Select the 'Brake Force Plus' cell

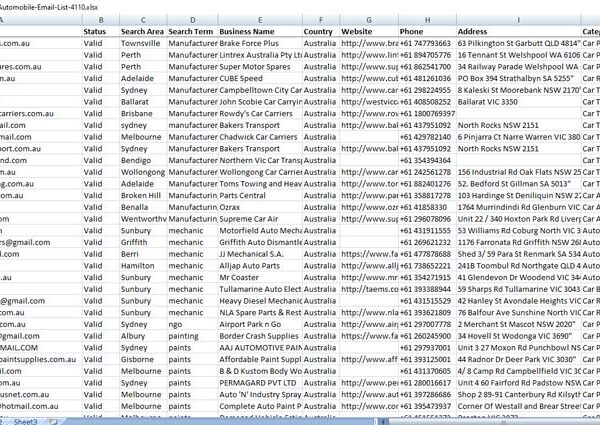pyautogui.click(x=260, y=43)
